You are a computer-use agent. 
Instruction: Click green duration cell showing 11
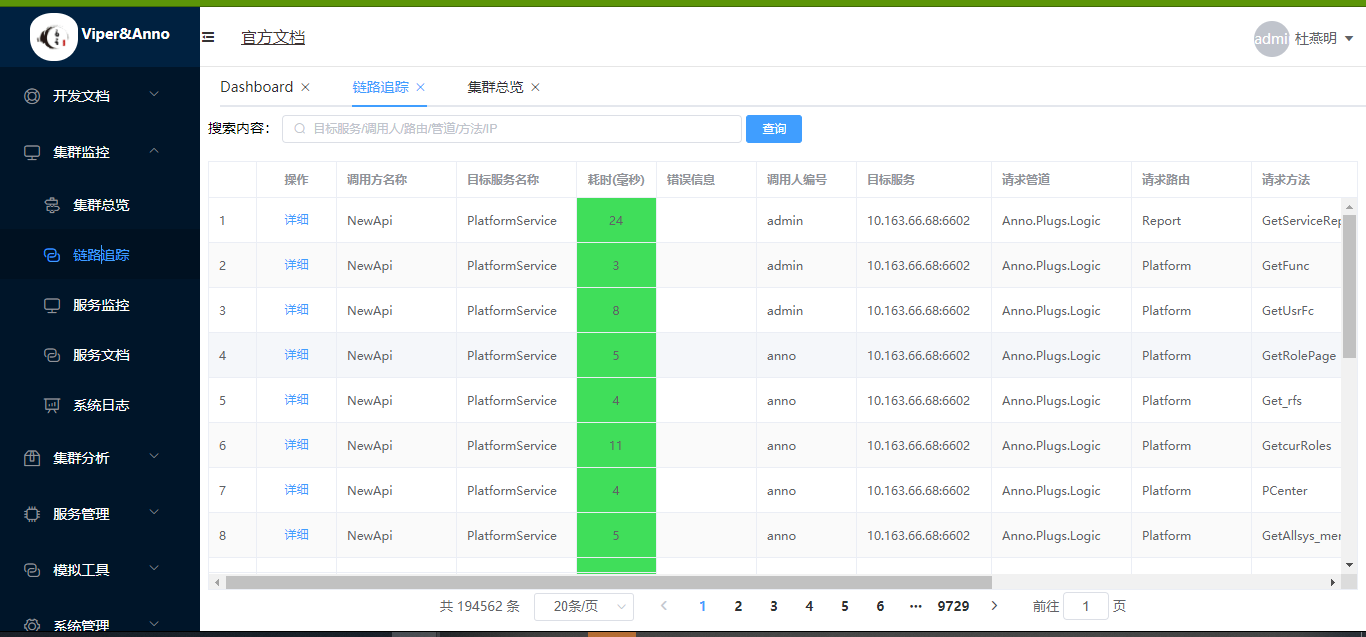(616, 445)
